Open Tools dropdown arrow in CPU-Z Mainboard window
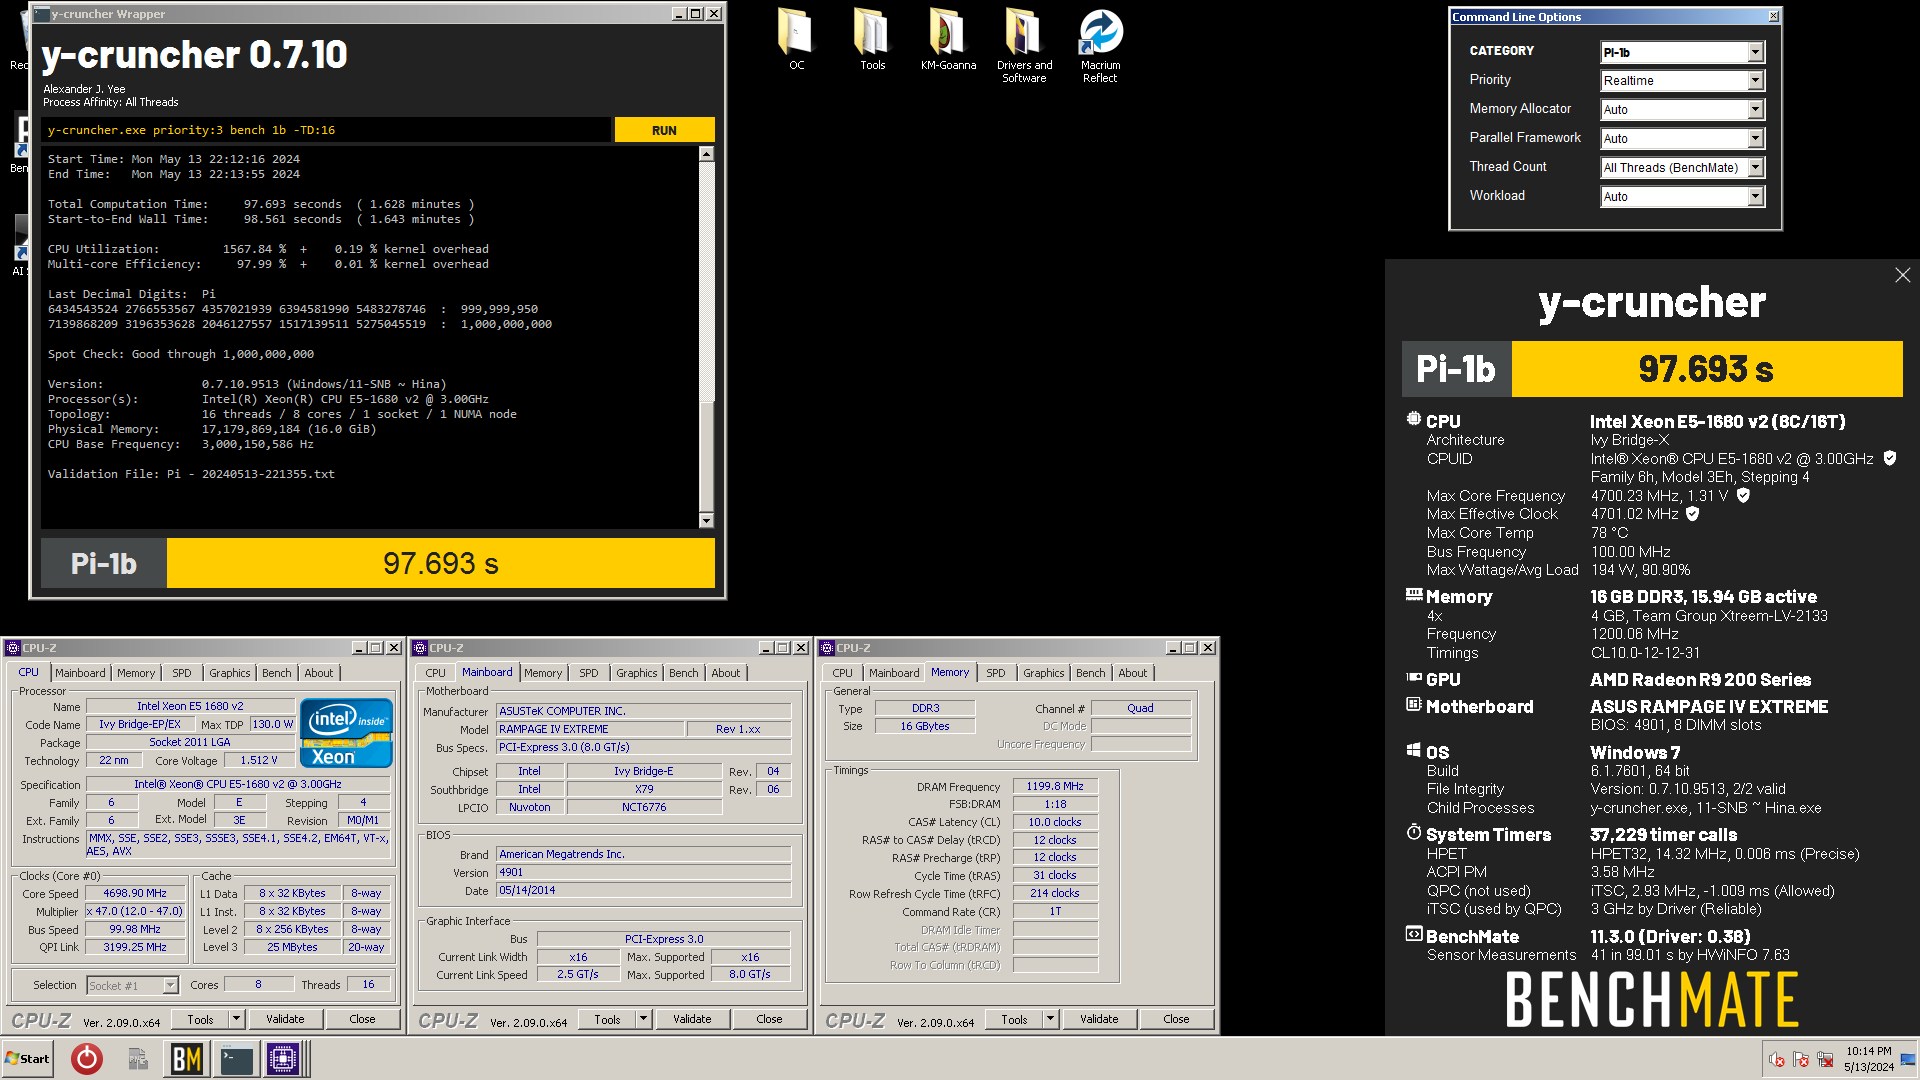The width and height of the screenshot is (1920, 1080). pos(644,1019)
